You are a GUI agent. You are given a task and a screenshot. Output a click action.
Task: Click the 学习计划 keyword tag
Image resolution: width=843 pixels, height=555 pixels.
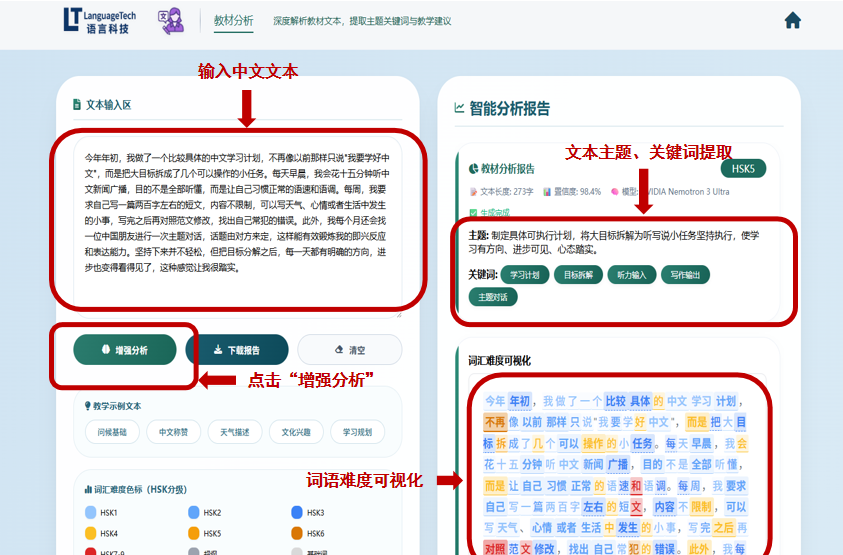[525, 275]
